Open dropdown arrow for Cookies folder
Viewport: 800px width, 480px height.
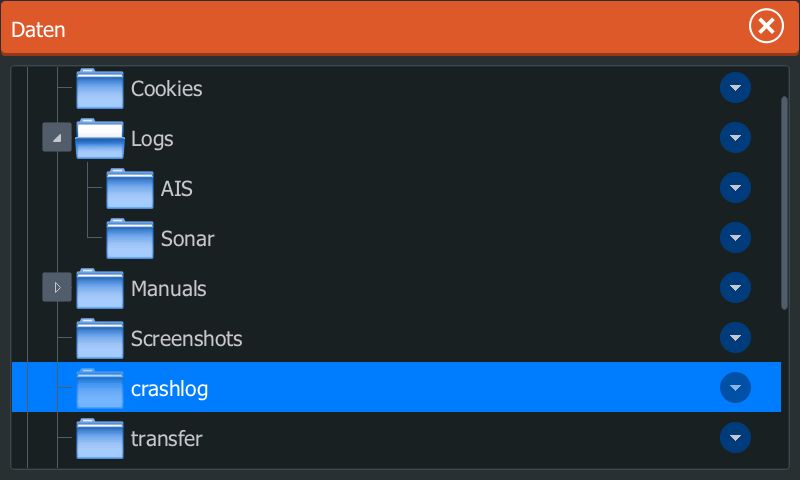coord(735,88)
